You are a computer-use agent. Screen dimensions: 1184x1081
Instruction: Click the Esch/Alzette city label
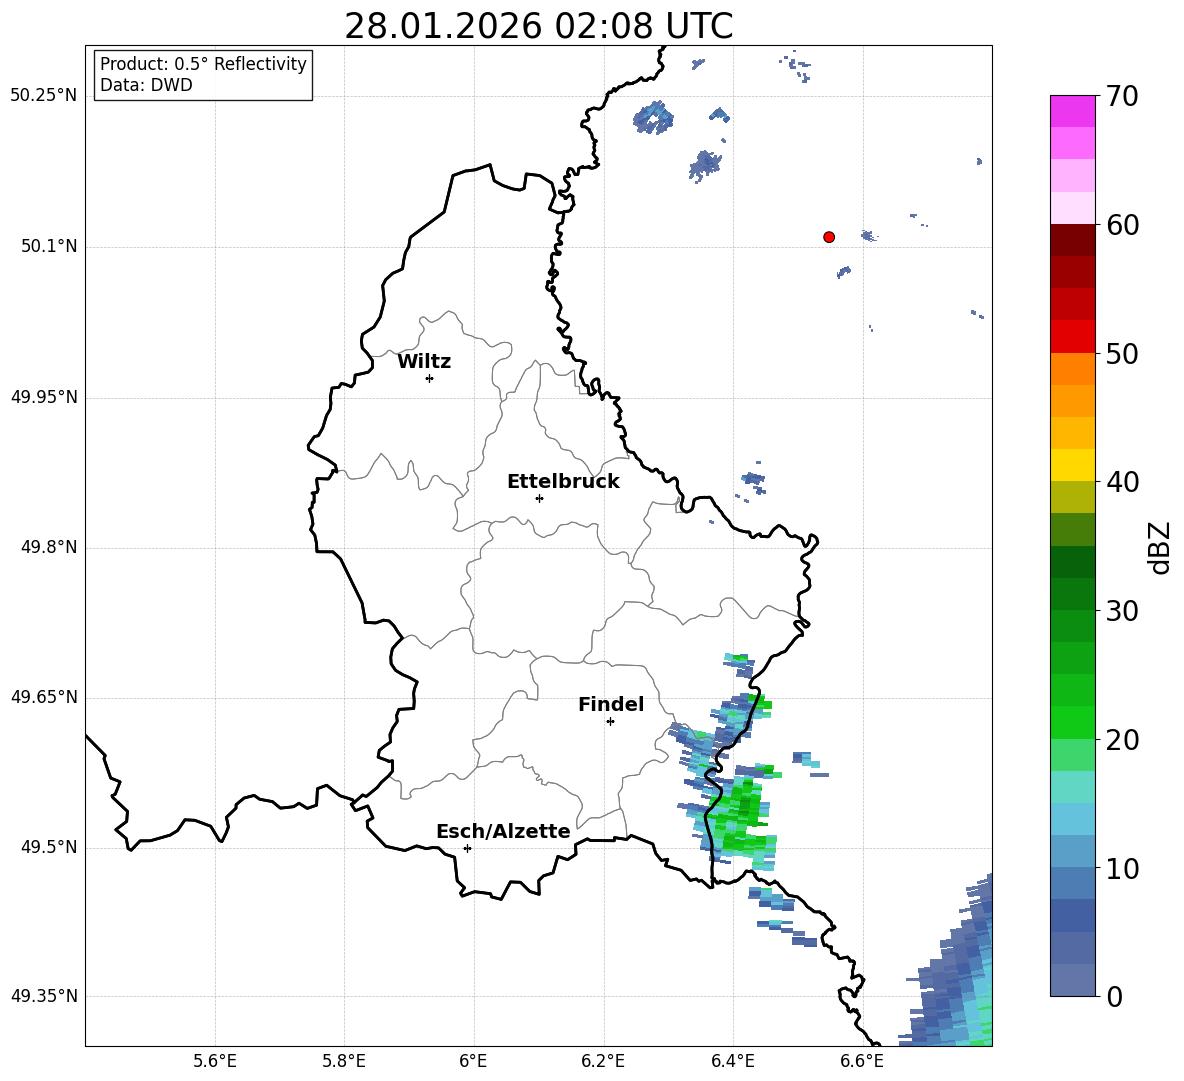(x=503, y=831)
